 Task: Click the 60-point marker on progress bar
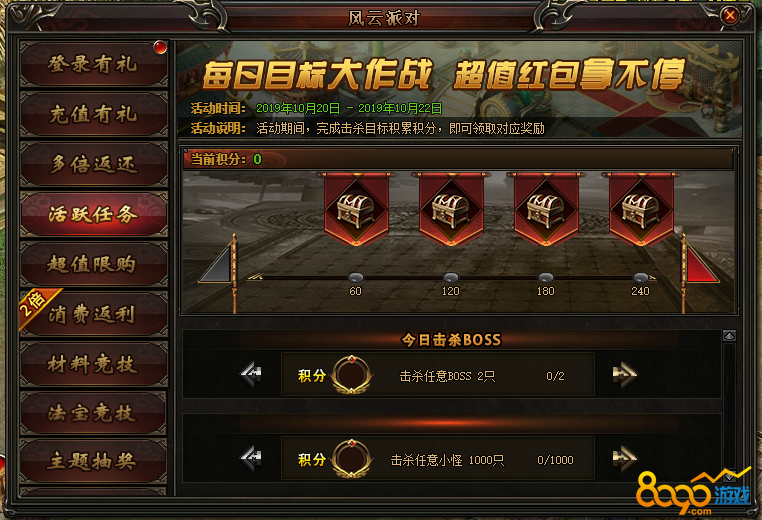(x=356, y=277)
